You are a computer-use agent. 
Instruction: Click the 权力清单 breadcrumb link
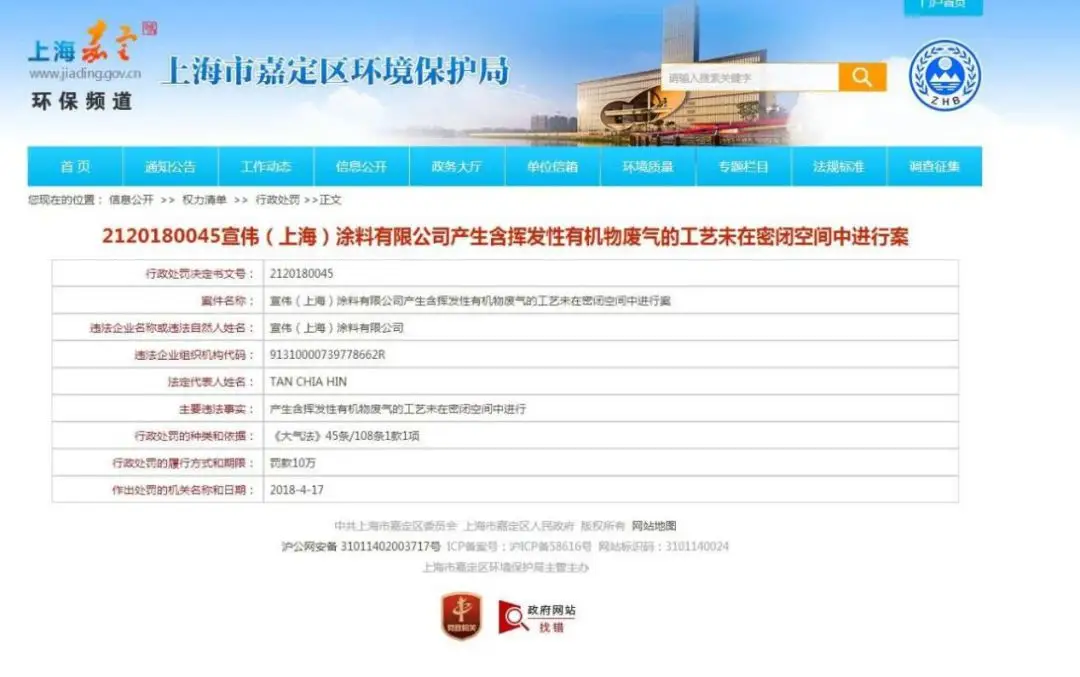(x=204, y=200)
